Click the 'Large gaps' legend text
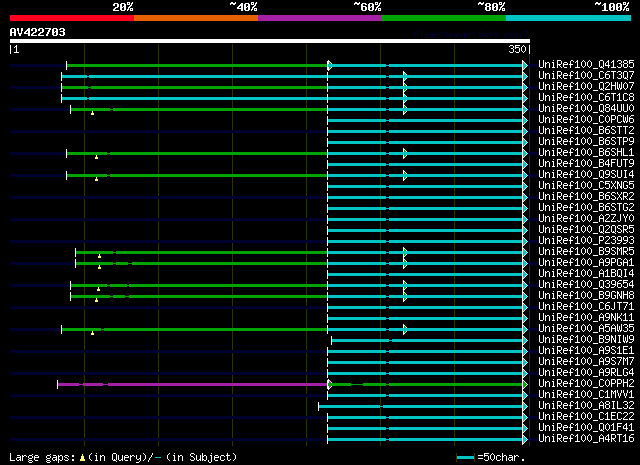 42,457
